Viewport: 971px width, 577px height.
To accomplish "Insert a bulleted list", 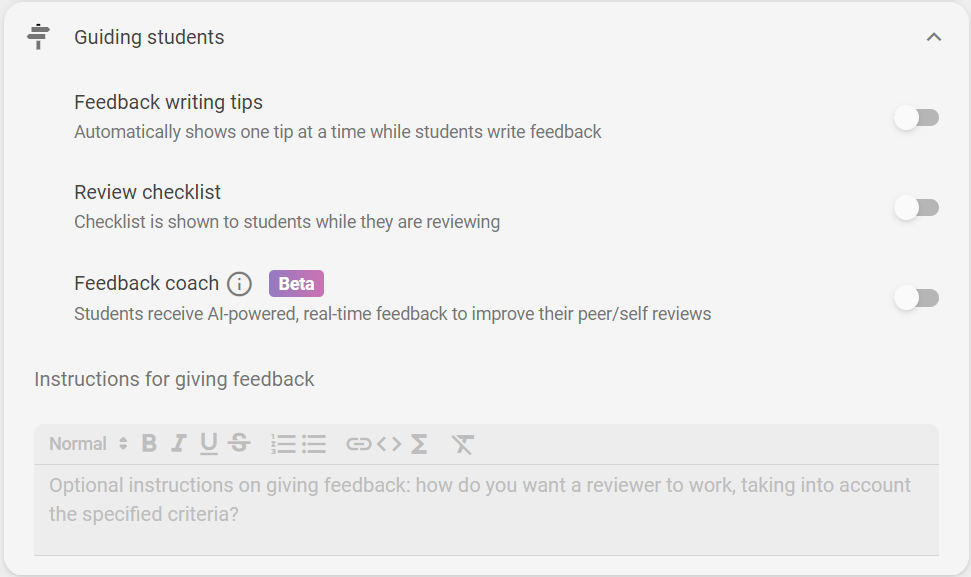I will tap(314, 444).
